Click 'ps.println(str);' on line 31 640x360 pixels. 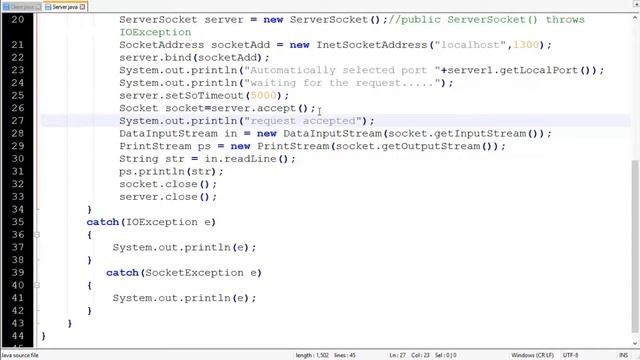(x=171, y=171)
